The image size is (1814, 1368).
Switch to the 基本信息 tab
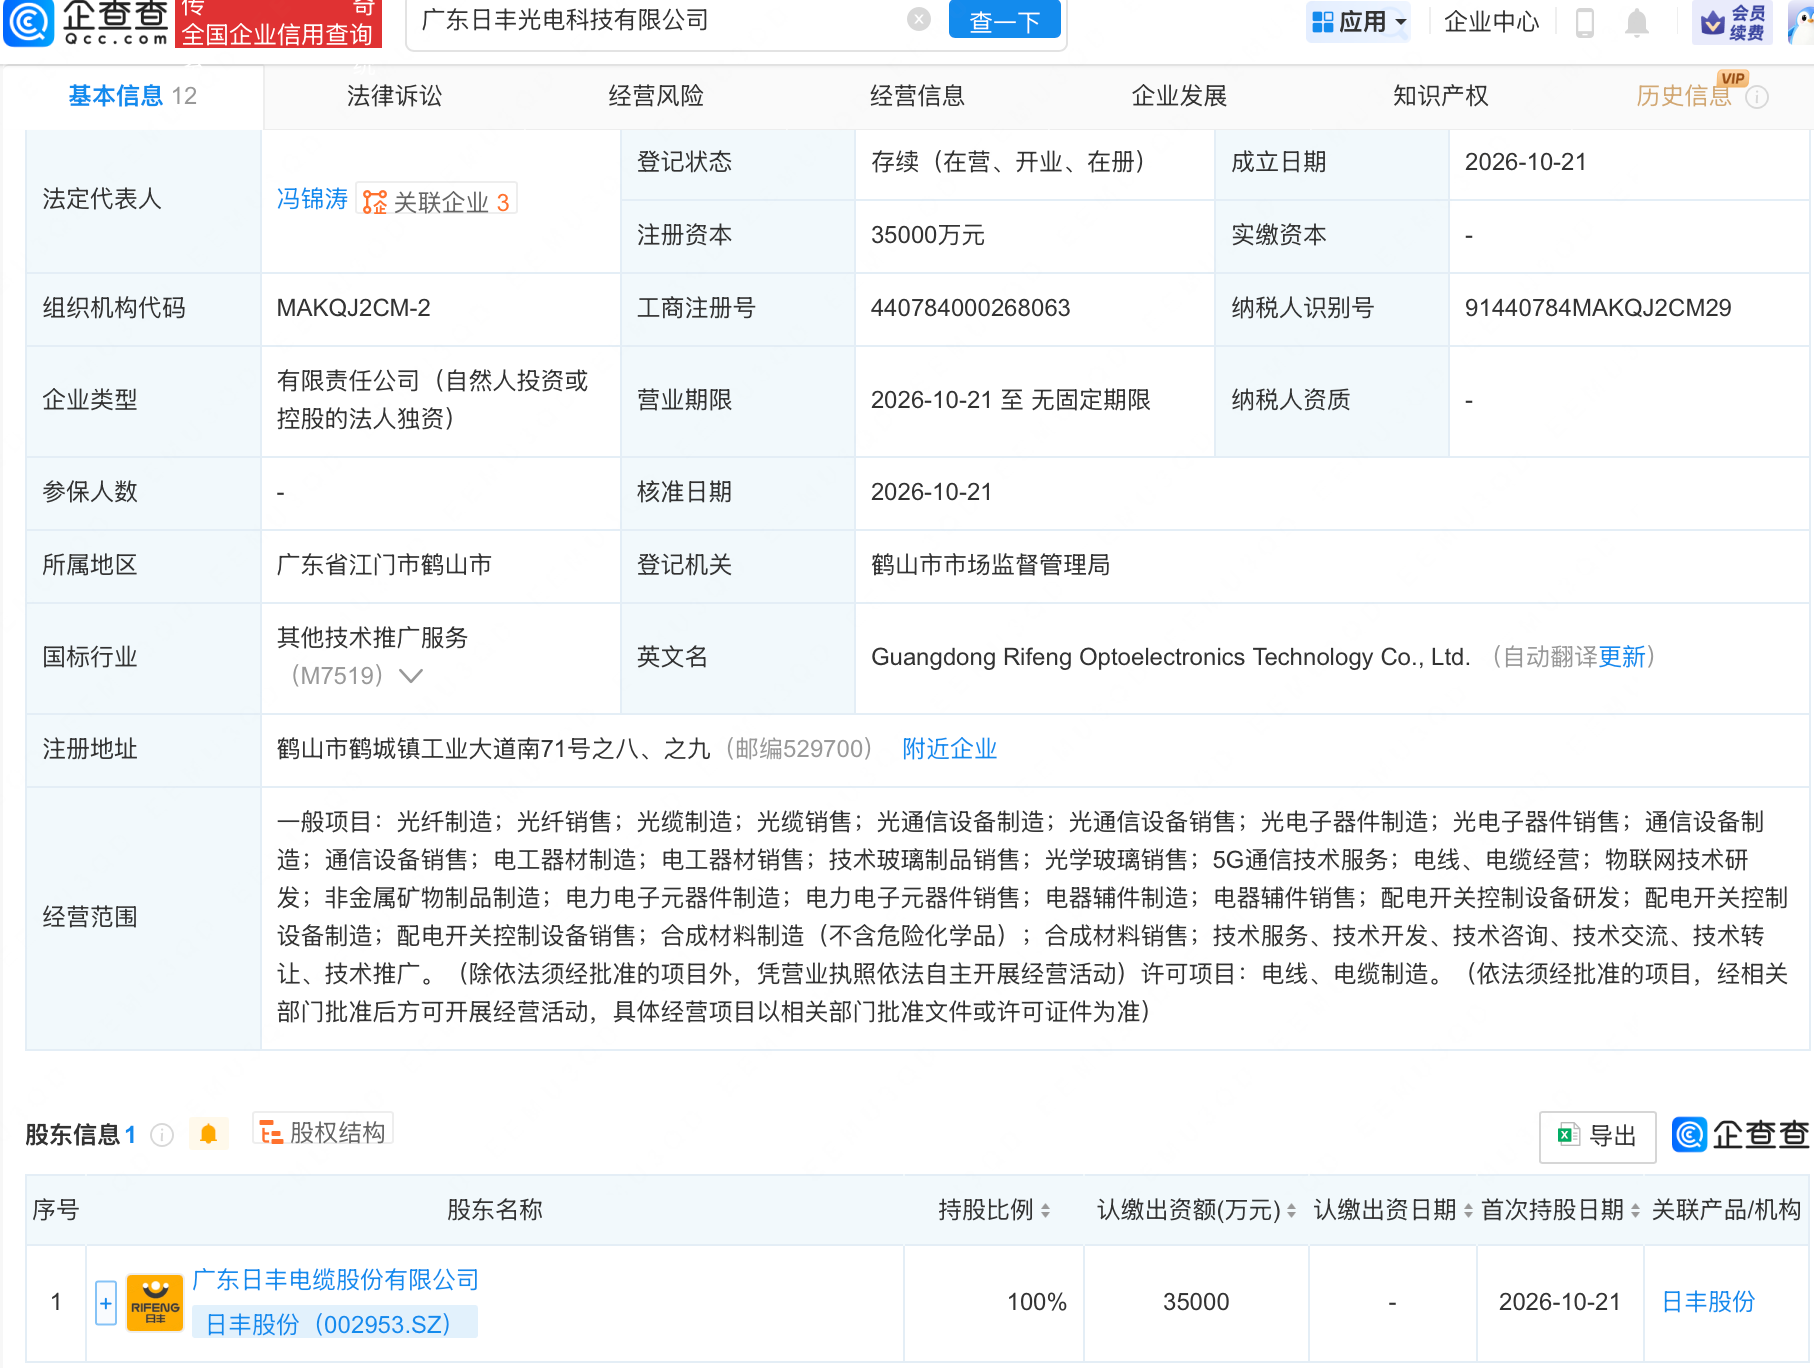tap(132, 96)
